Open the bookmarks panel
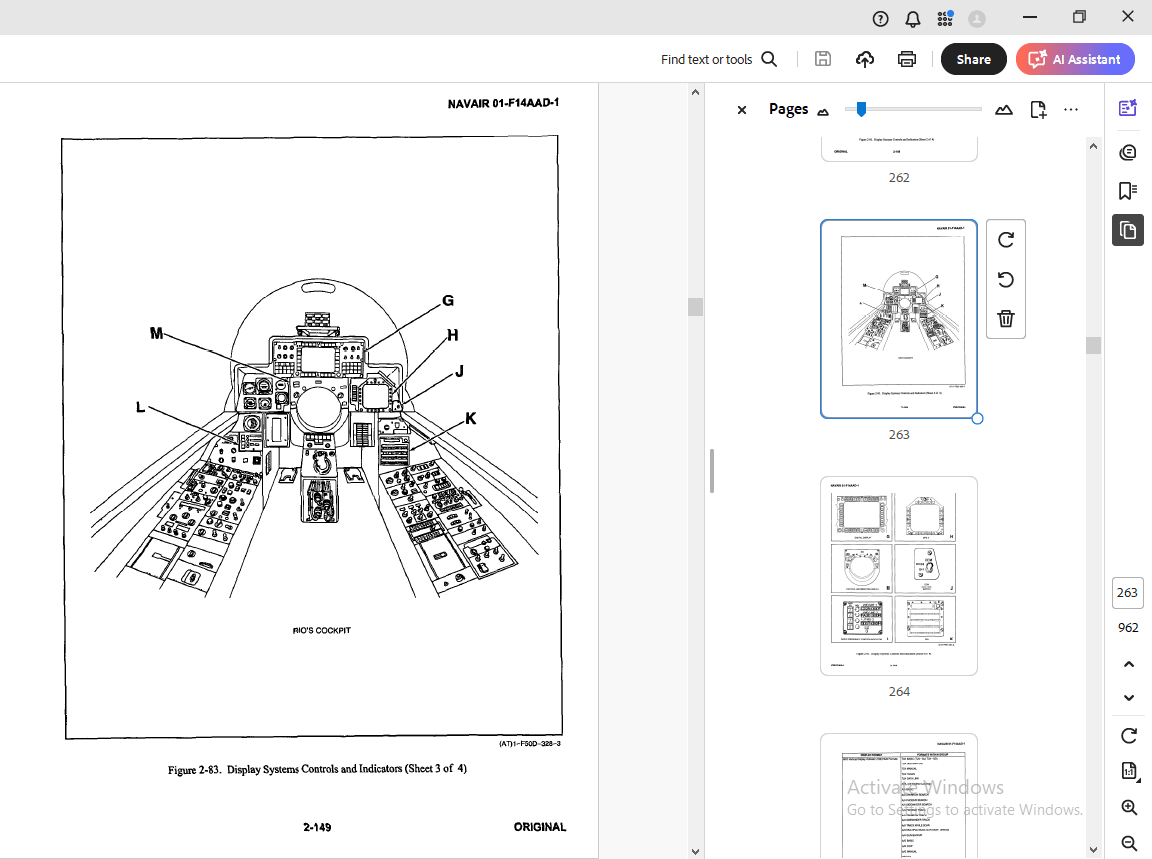This screenshot has width=1152, height=859. click(x=1127, y=190)
